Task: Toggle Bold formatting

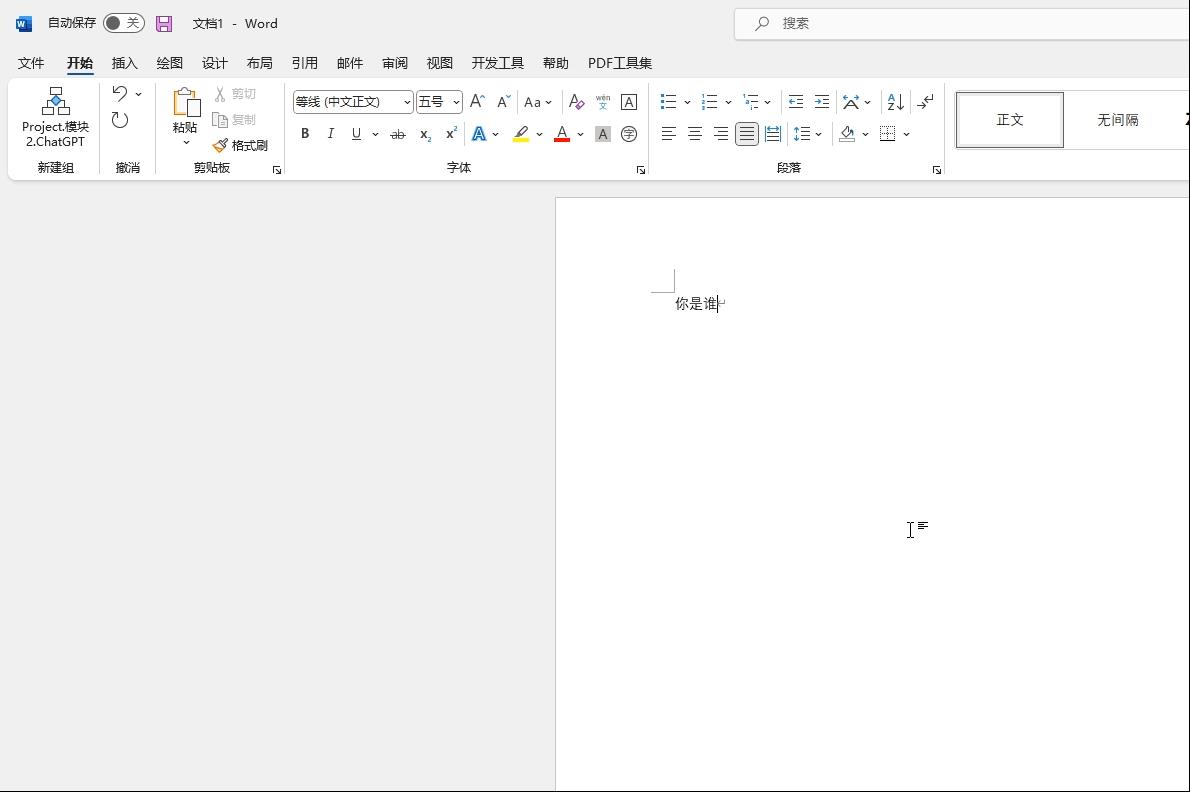Action: [305, 134]
